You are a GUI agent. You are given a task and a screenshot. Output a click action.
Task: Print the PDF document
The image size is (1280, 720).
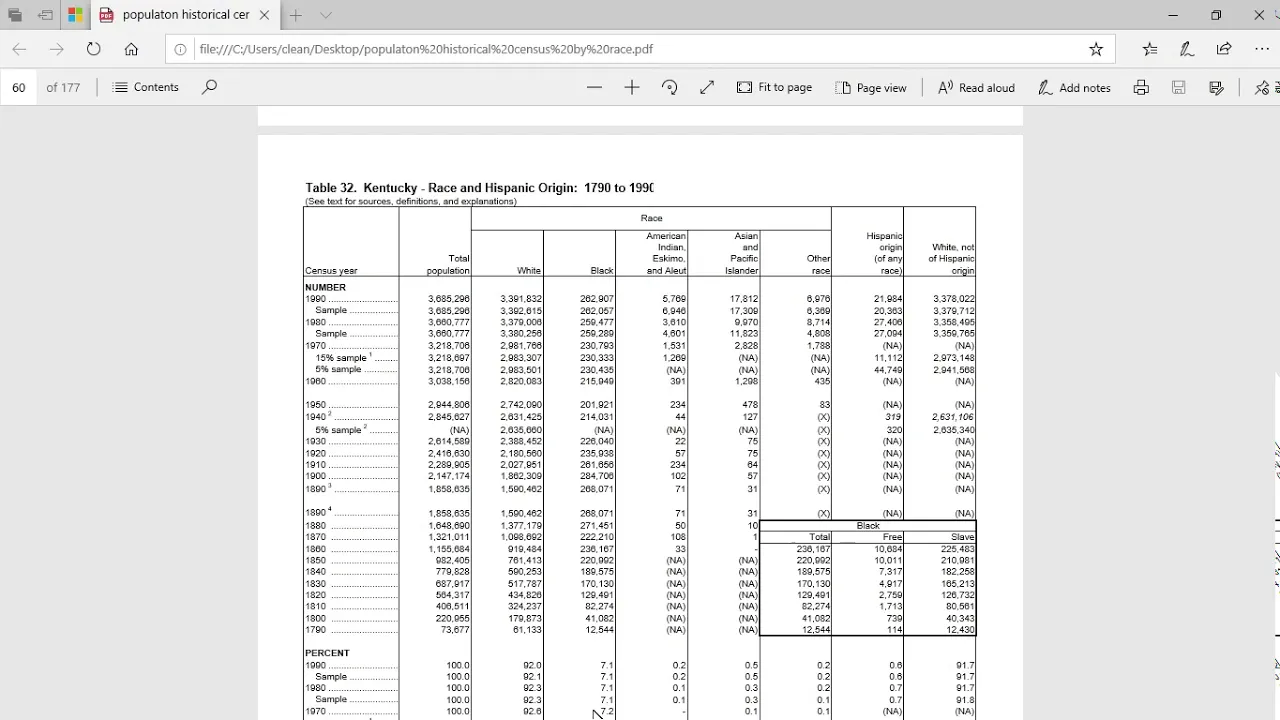click(x=1141, y=87)
